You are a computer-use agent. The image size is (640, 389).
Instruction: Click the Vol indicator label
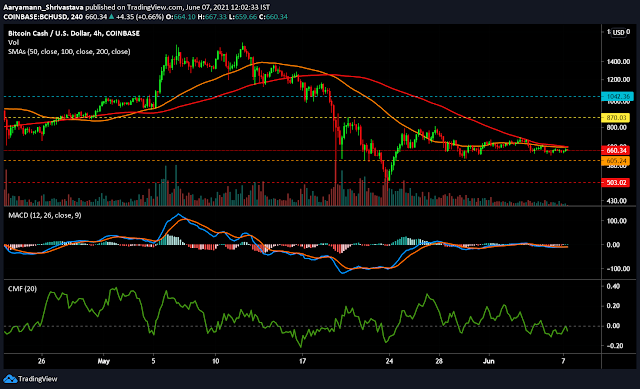click(x=13, y=42)
